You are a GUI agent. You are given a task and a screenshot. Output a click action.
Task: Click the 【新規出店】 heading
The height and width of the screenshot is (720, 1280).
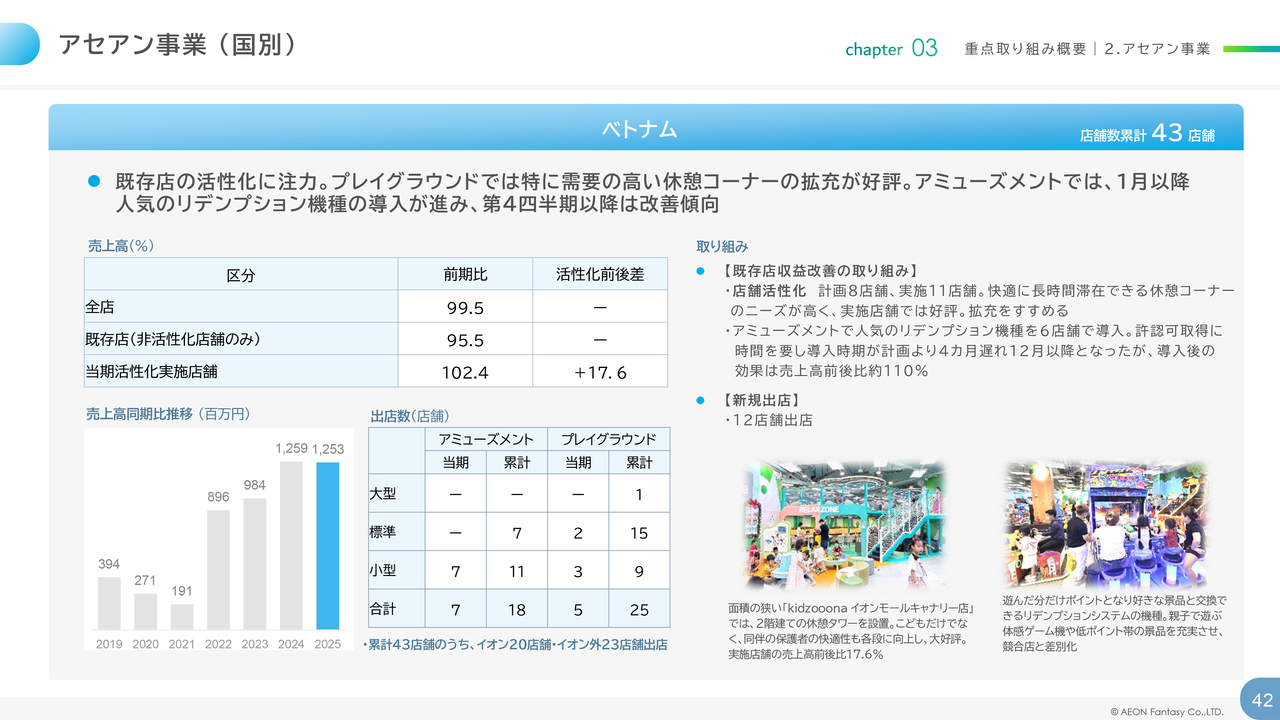pos(760,400)
